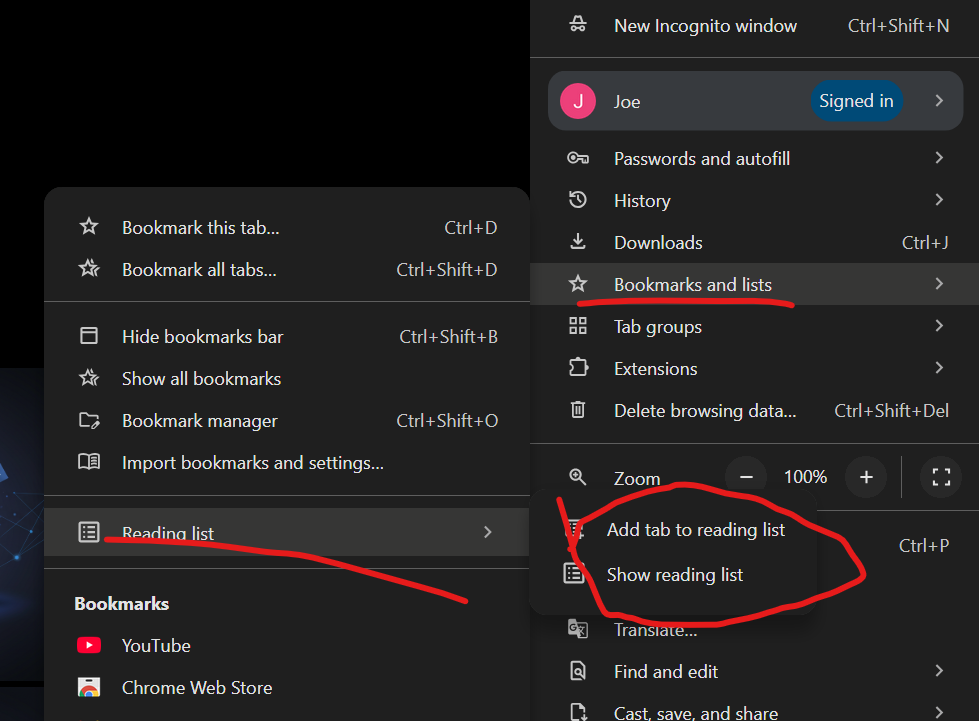Click the Signed in button

point(856,101)
